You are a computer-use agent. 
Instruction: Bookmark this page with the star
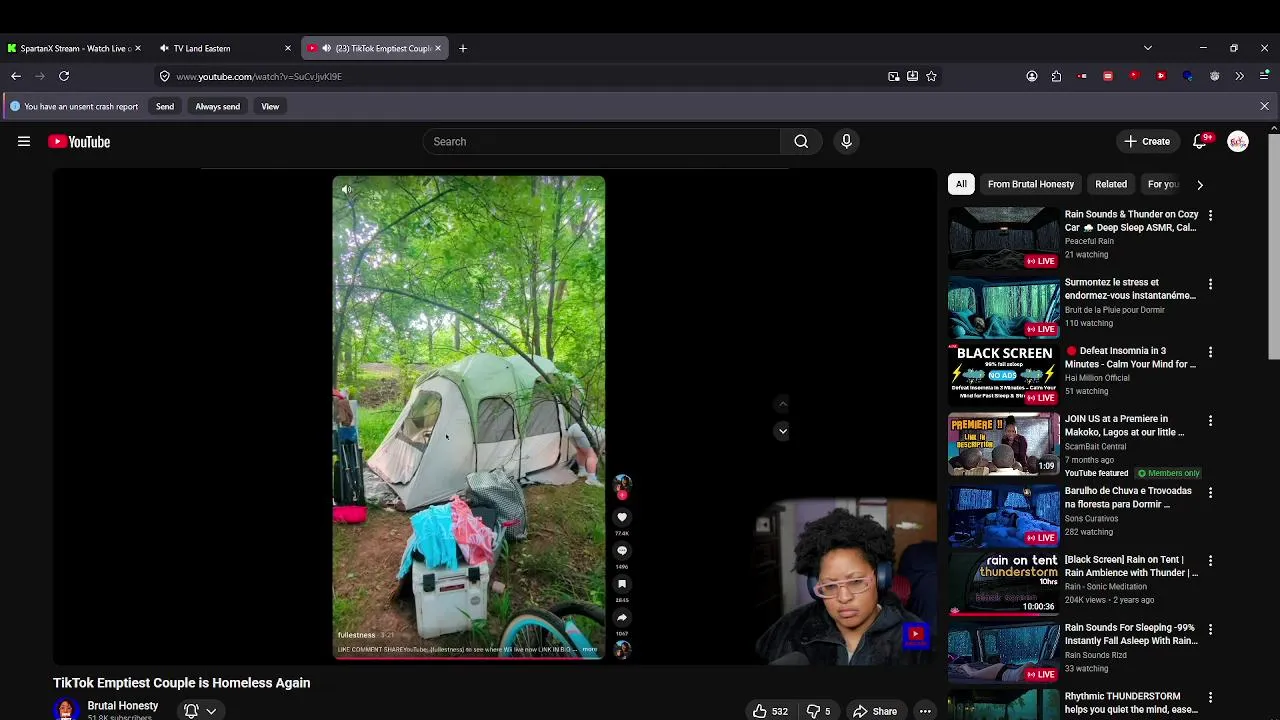[x=931, y=76]
